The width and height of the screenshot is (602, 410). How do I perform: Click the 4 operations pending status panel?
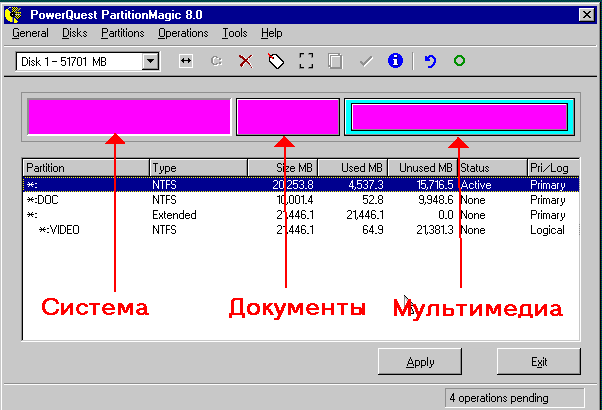514,398
